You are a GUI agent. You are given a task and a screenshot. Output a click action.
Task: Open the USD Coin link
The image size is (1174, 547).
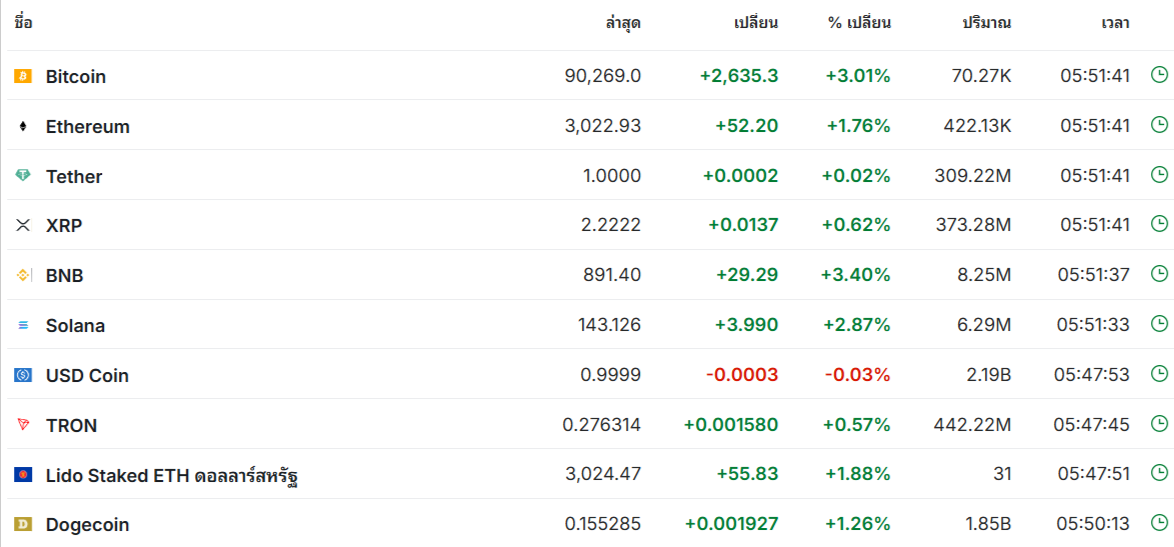coord(87,376)
